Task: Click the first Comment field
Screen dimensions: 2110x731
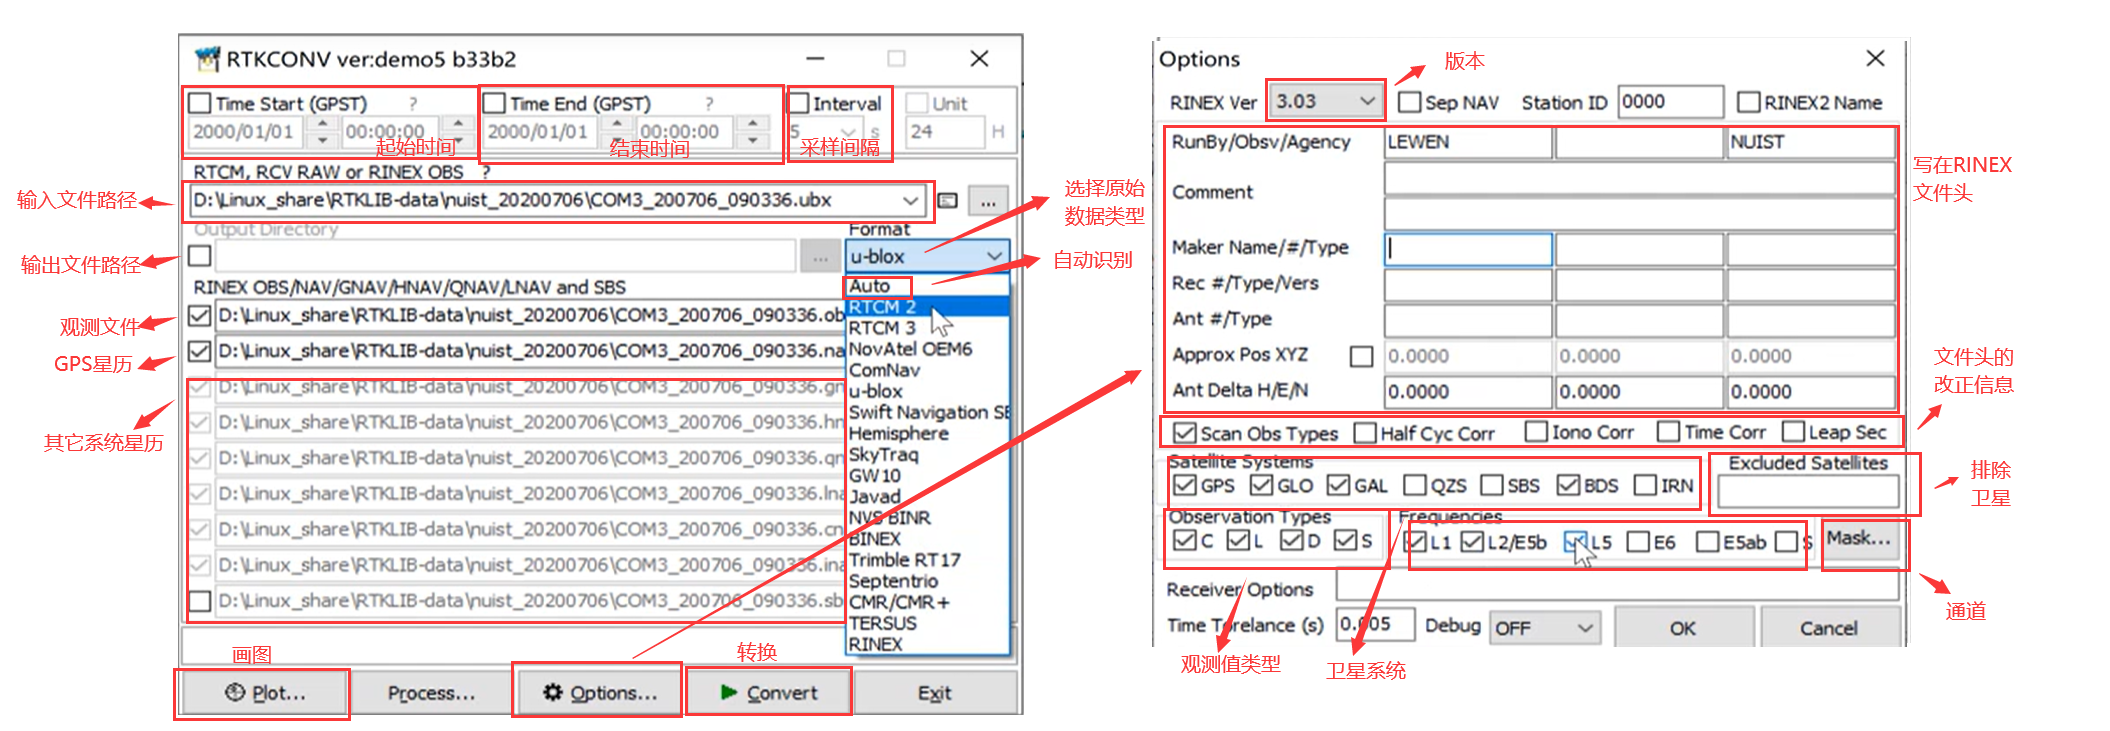Action: point(1639,178)
